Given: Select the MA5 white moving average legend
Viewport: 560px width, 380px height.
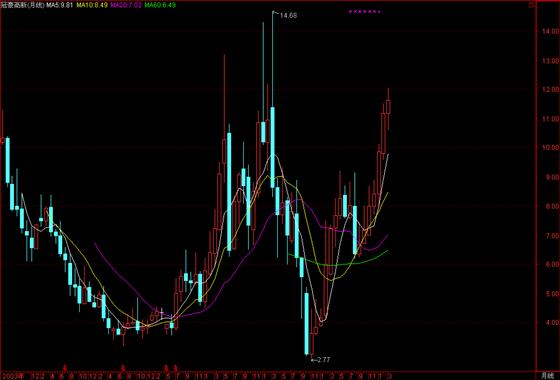Looking at the screenshot, I should [60, 5].
